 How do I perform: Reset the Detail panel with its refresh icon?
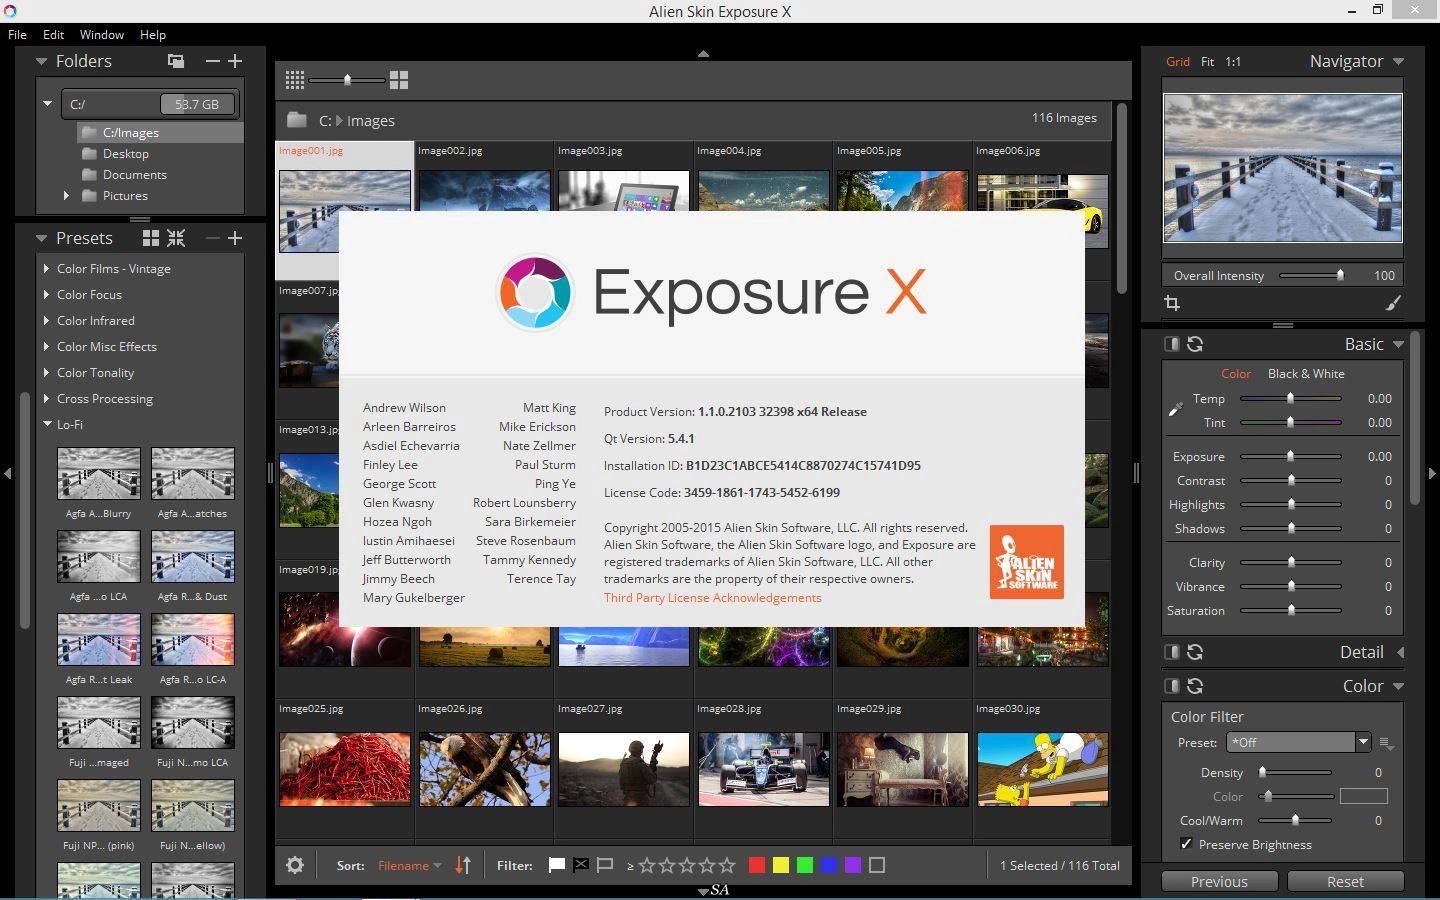[1195, 652]
